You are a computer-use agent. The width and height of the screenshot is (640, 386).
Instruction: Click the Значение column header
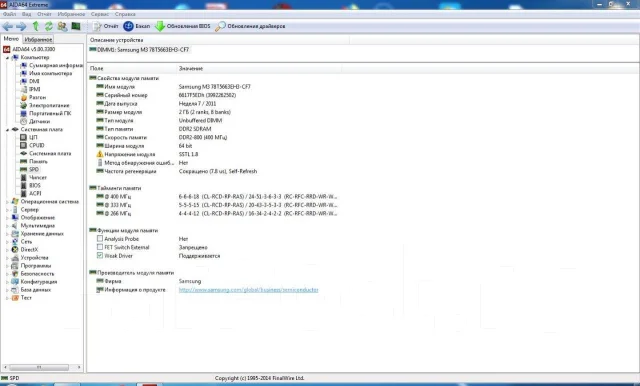click(x=260, y=69)
